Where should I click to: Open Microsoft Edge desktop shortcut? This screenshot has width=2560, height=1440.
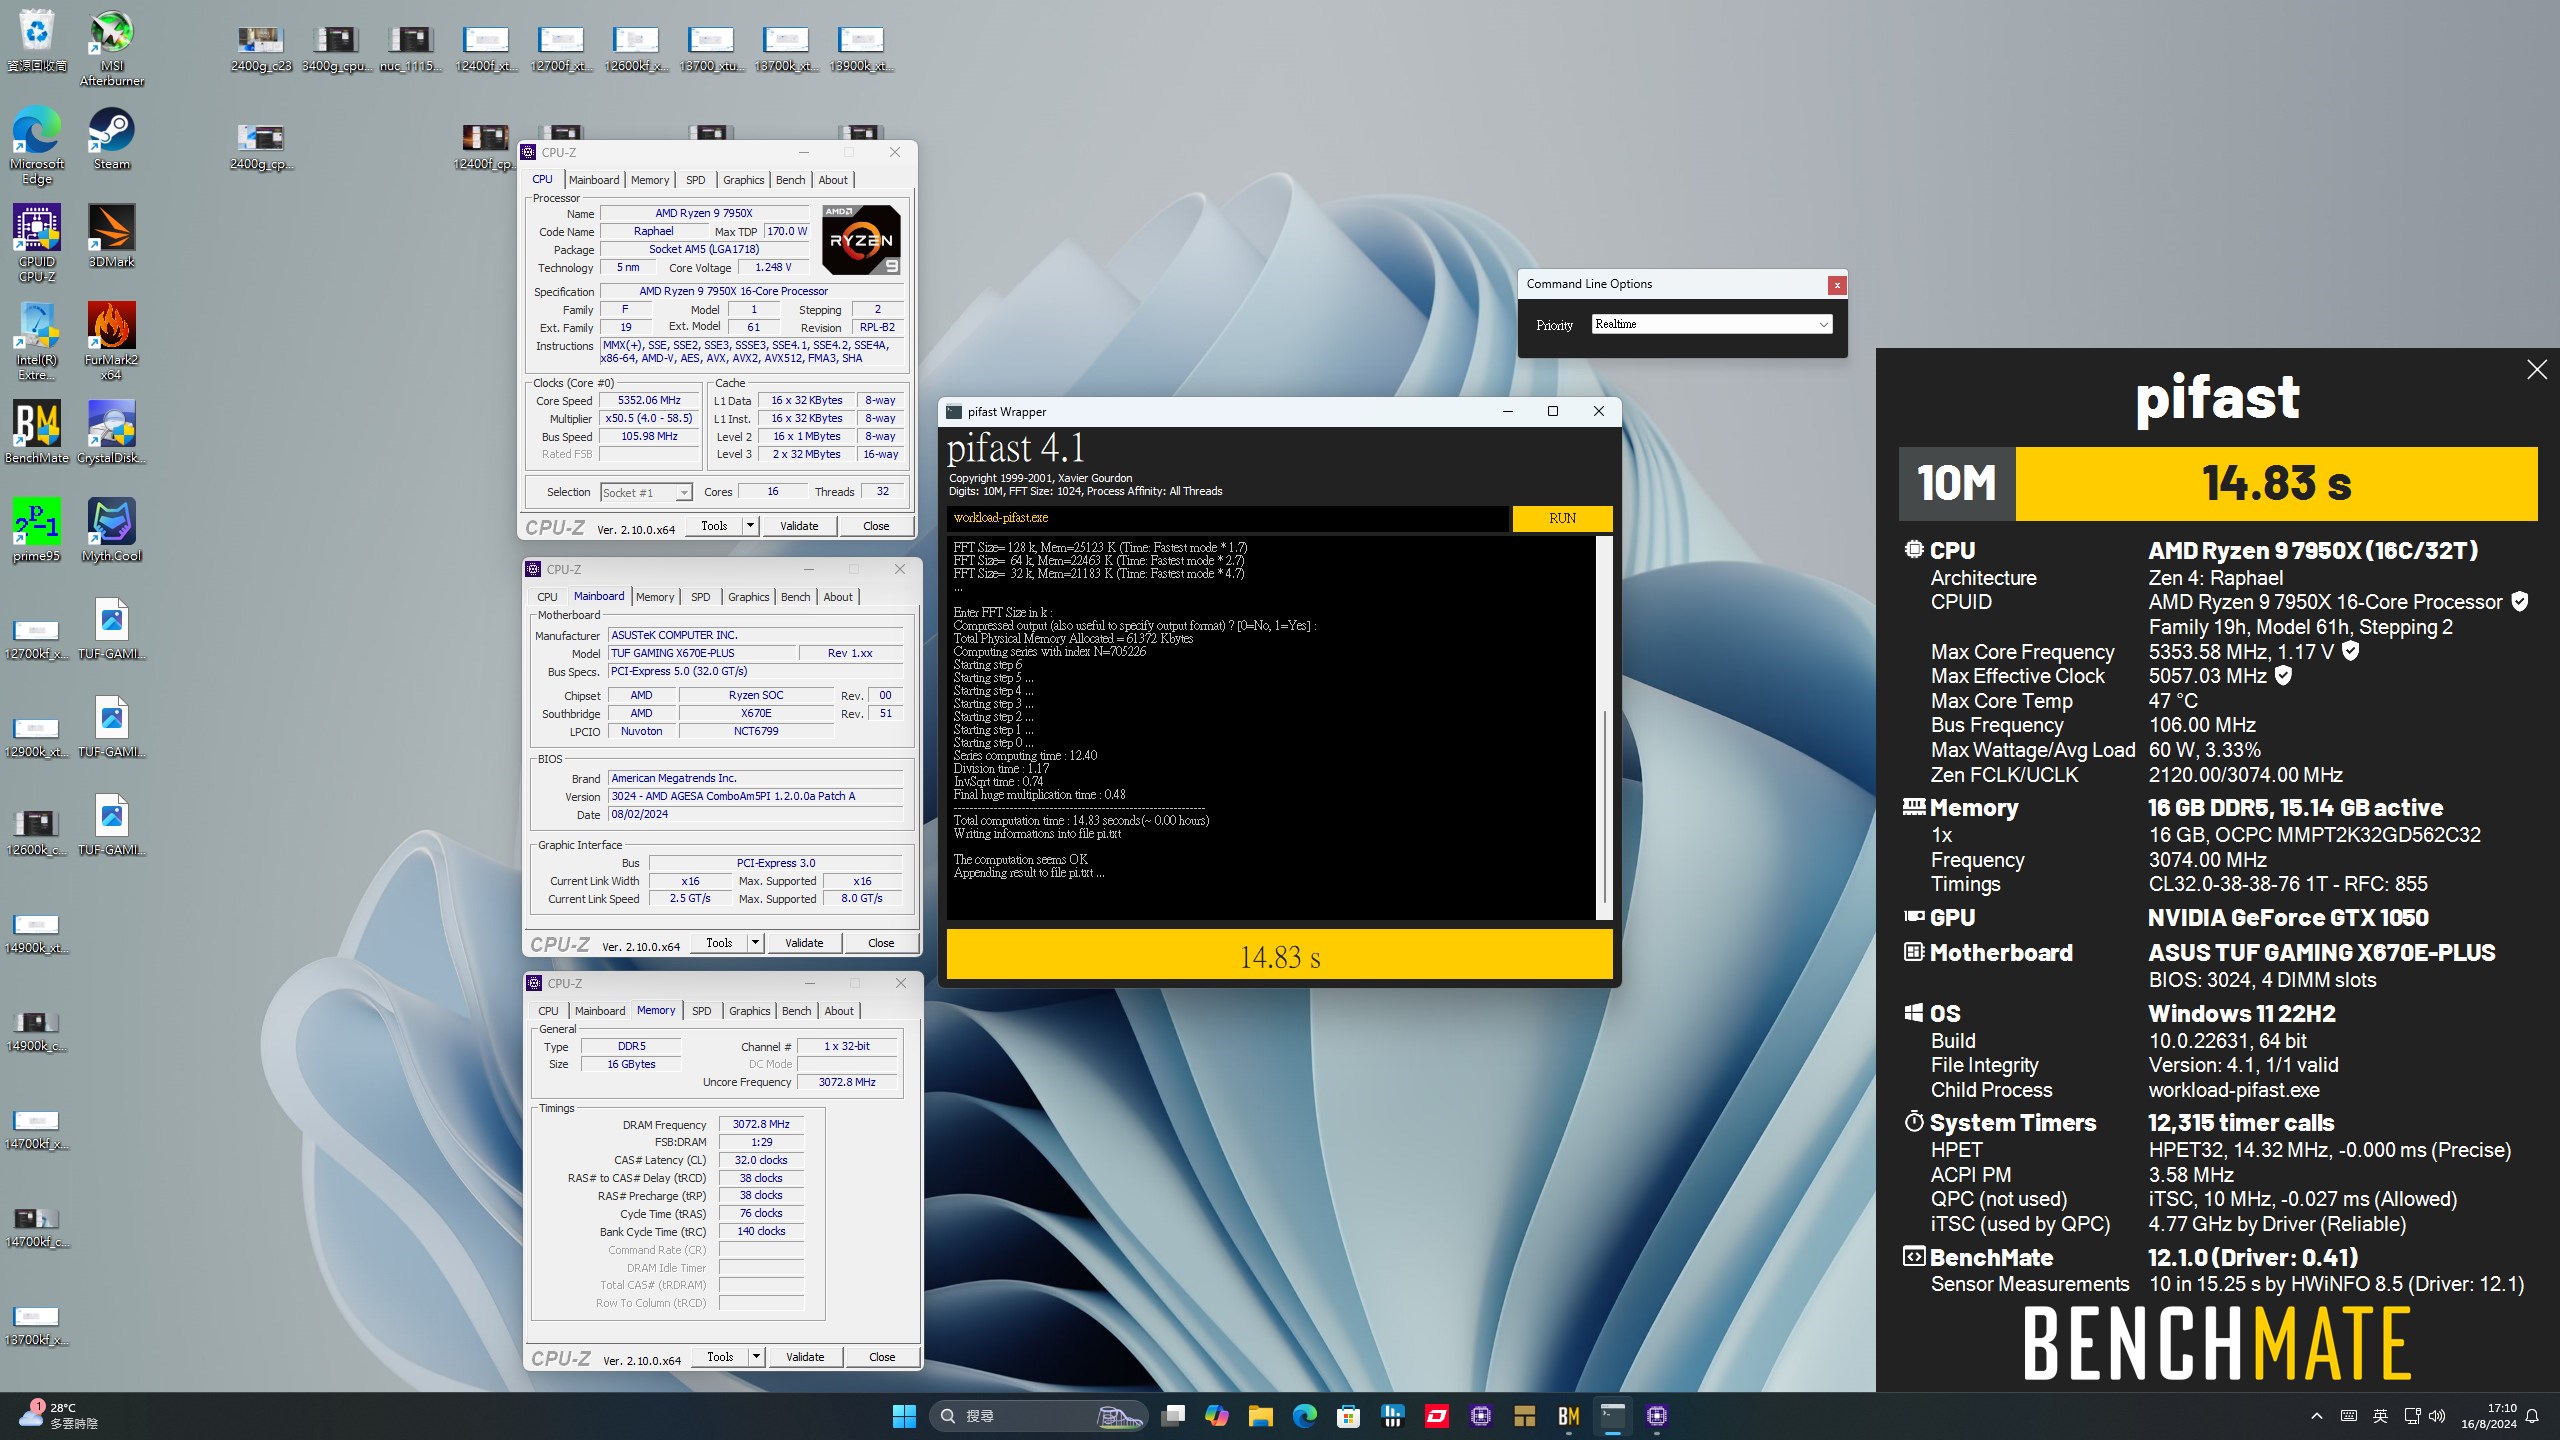(37, 145)
